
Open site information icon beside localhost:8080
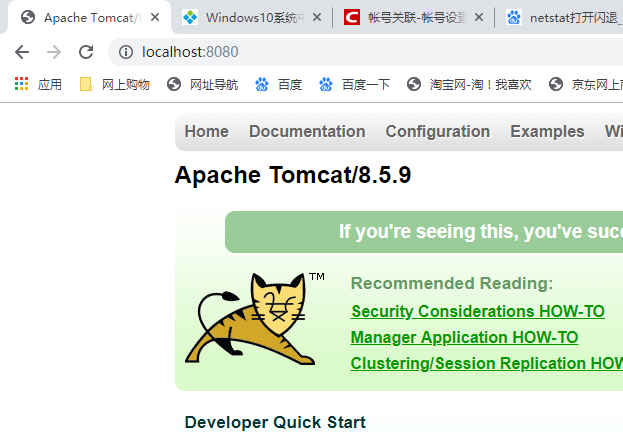coord(126,52)
